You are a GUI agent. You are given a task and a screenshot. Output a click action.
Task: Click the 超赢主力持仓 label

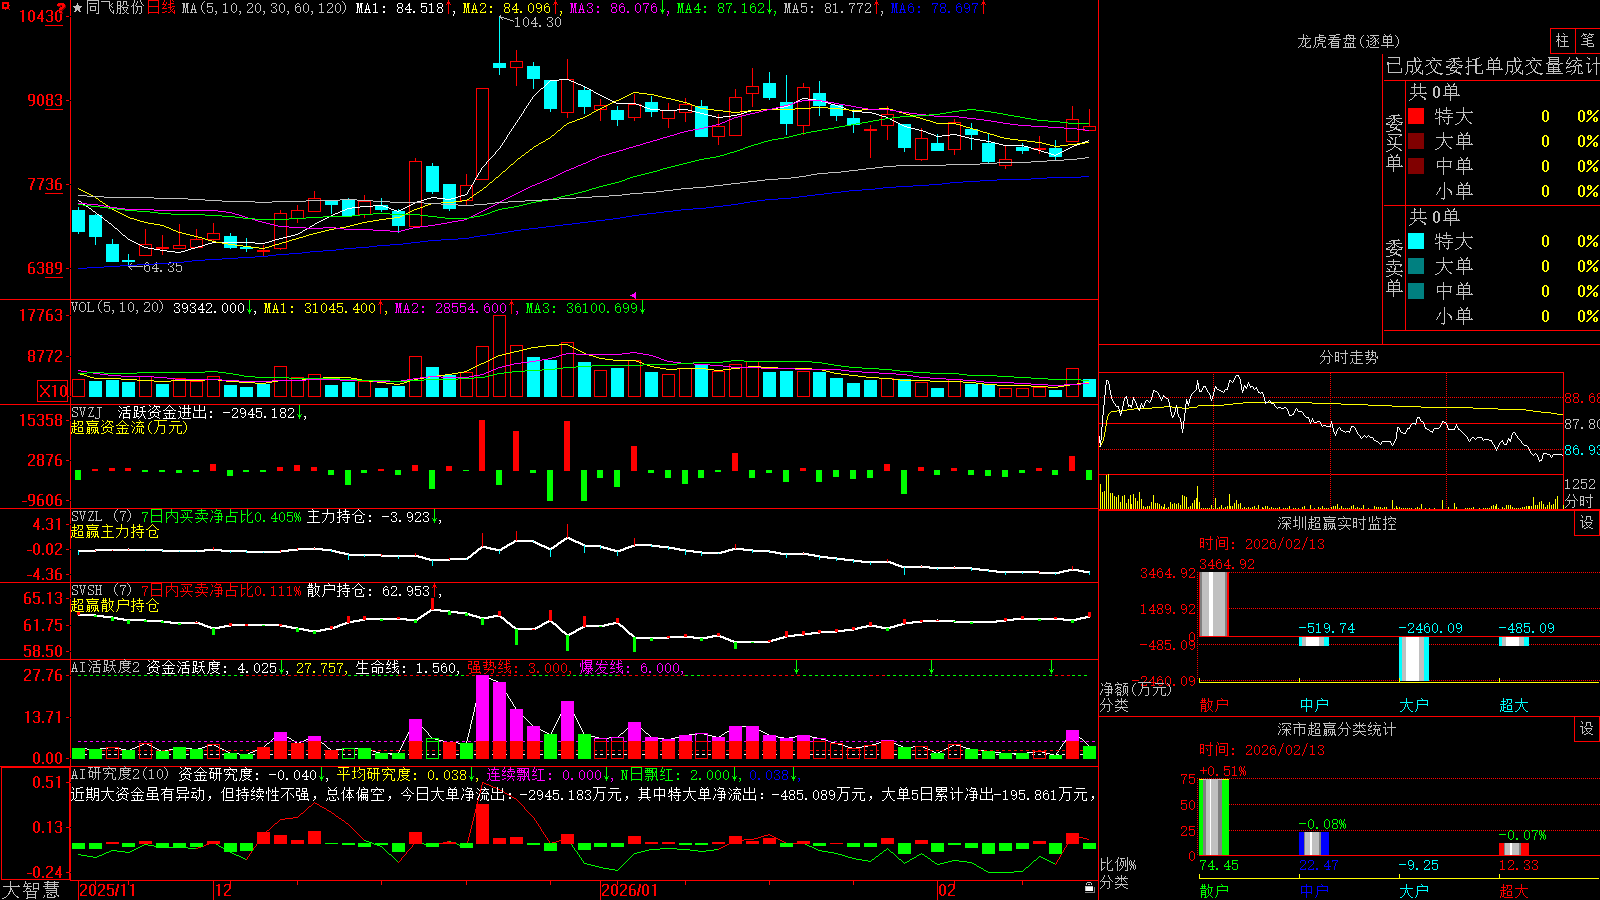115,532
